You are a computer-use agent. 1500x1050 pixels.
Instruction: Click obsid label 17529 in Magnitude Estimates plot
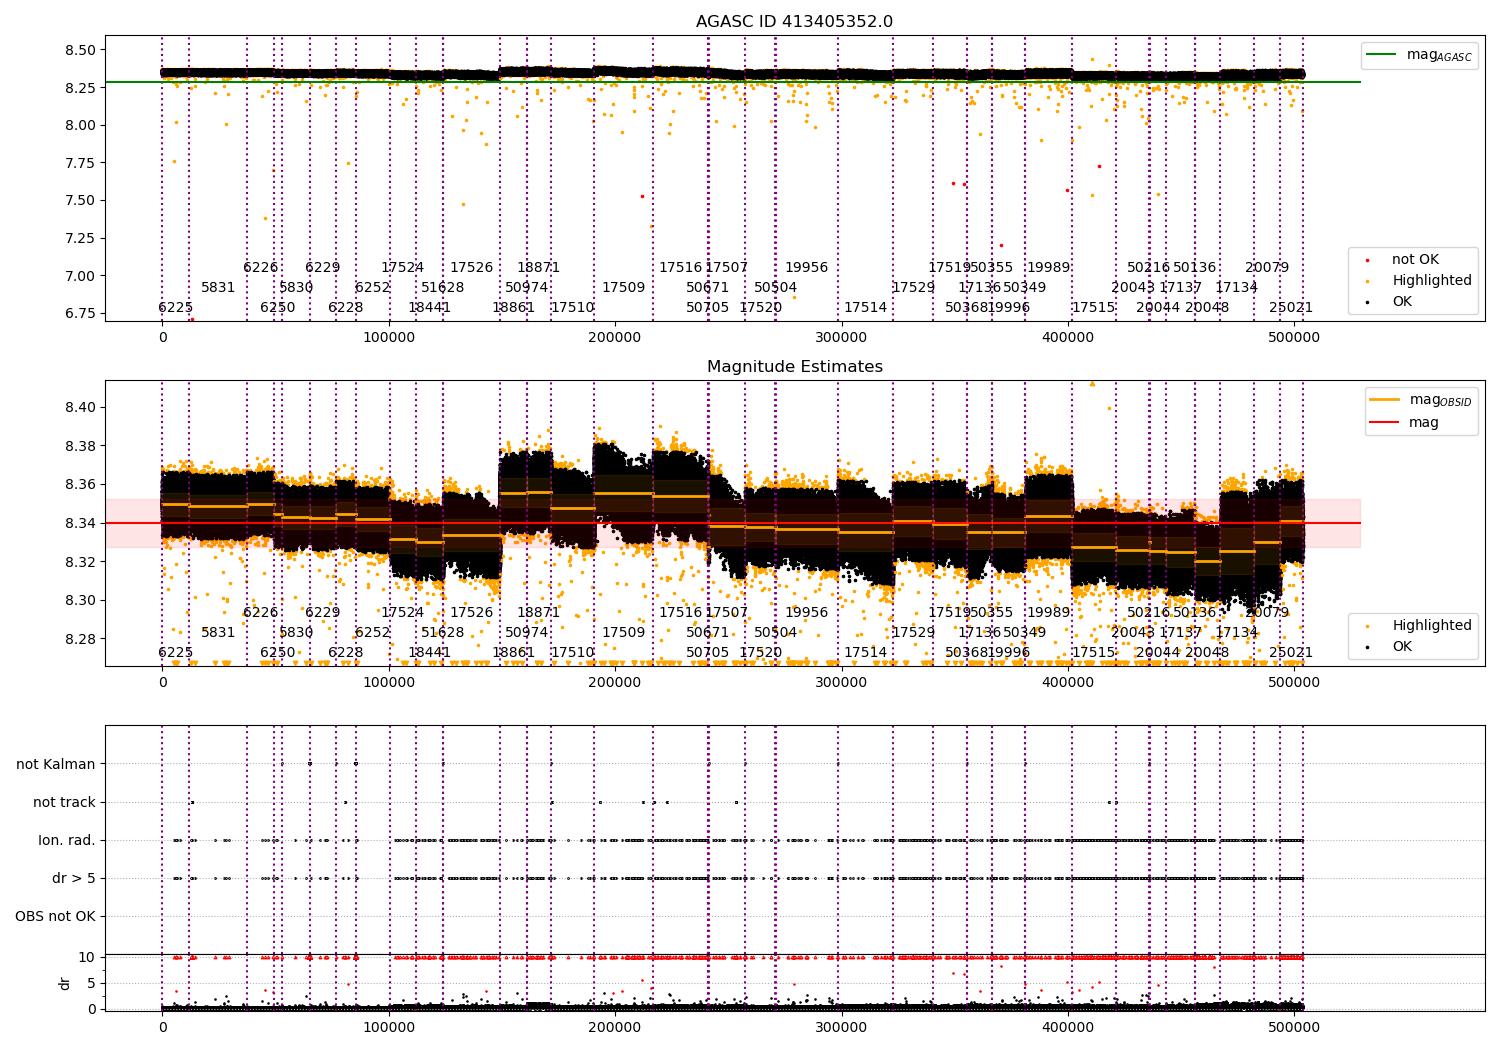coord(913,632)
